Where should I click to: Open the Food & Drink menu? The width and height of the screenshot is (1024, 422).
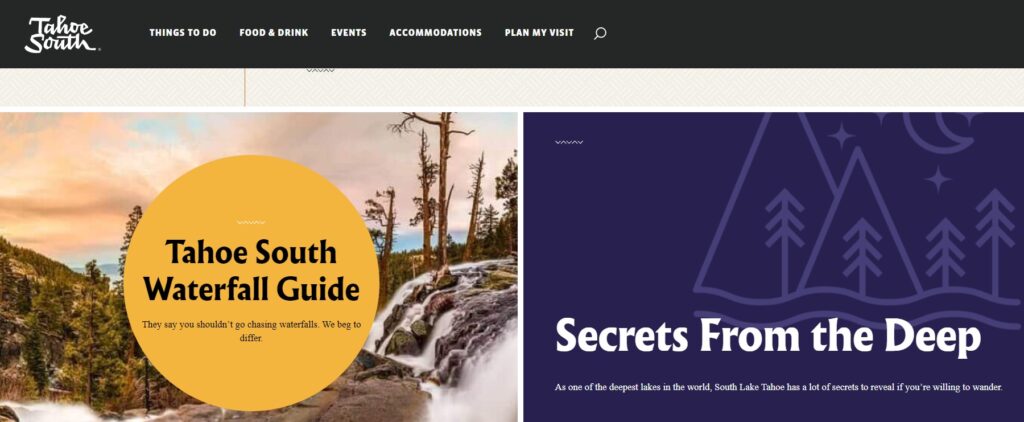pos(274,33)
